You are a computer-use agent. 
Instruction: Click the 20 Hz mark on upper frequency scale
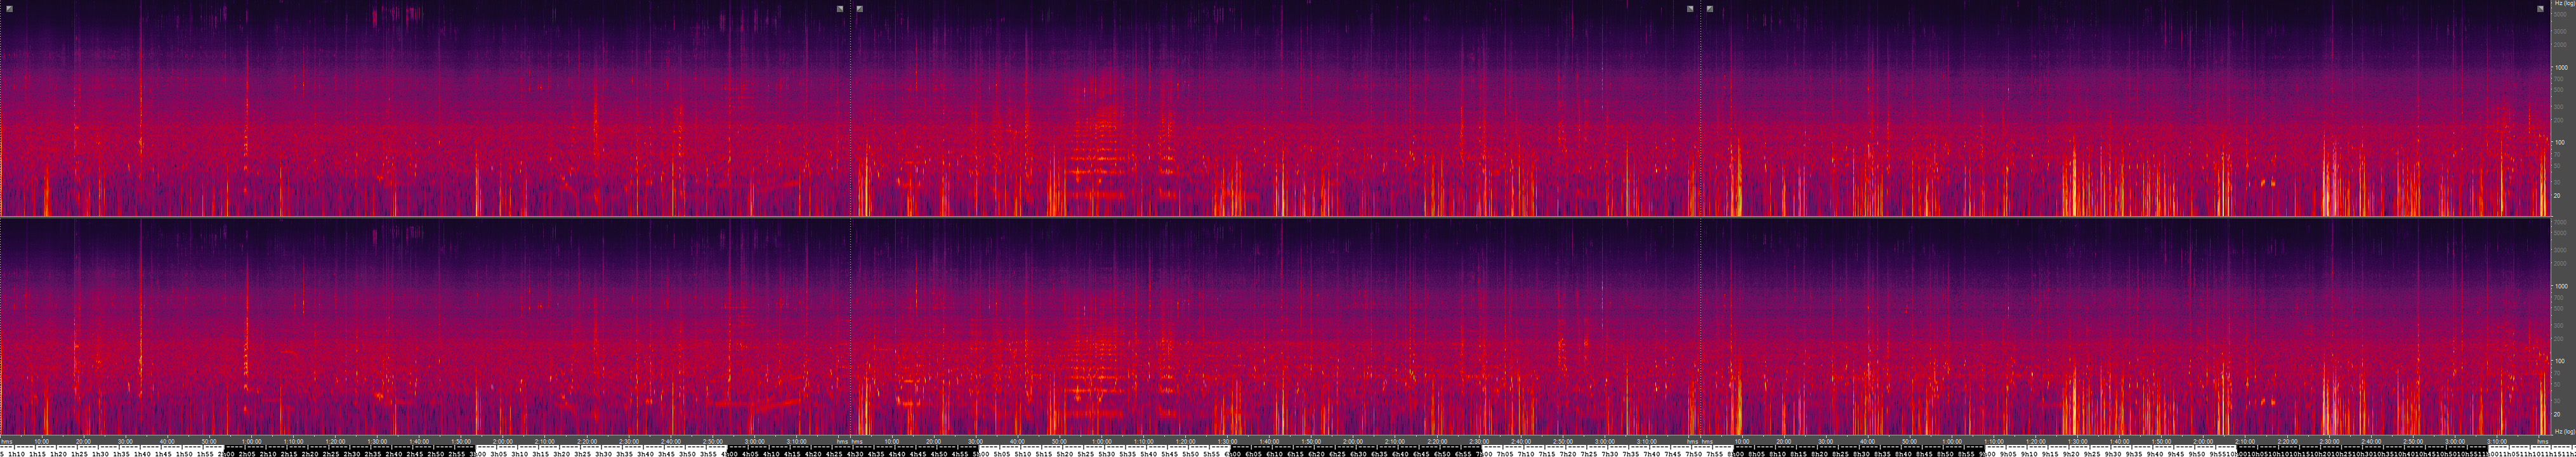click(2558, 196)
